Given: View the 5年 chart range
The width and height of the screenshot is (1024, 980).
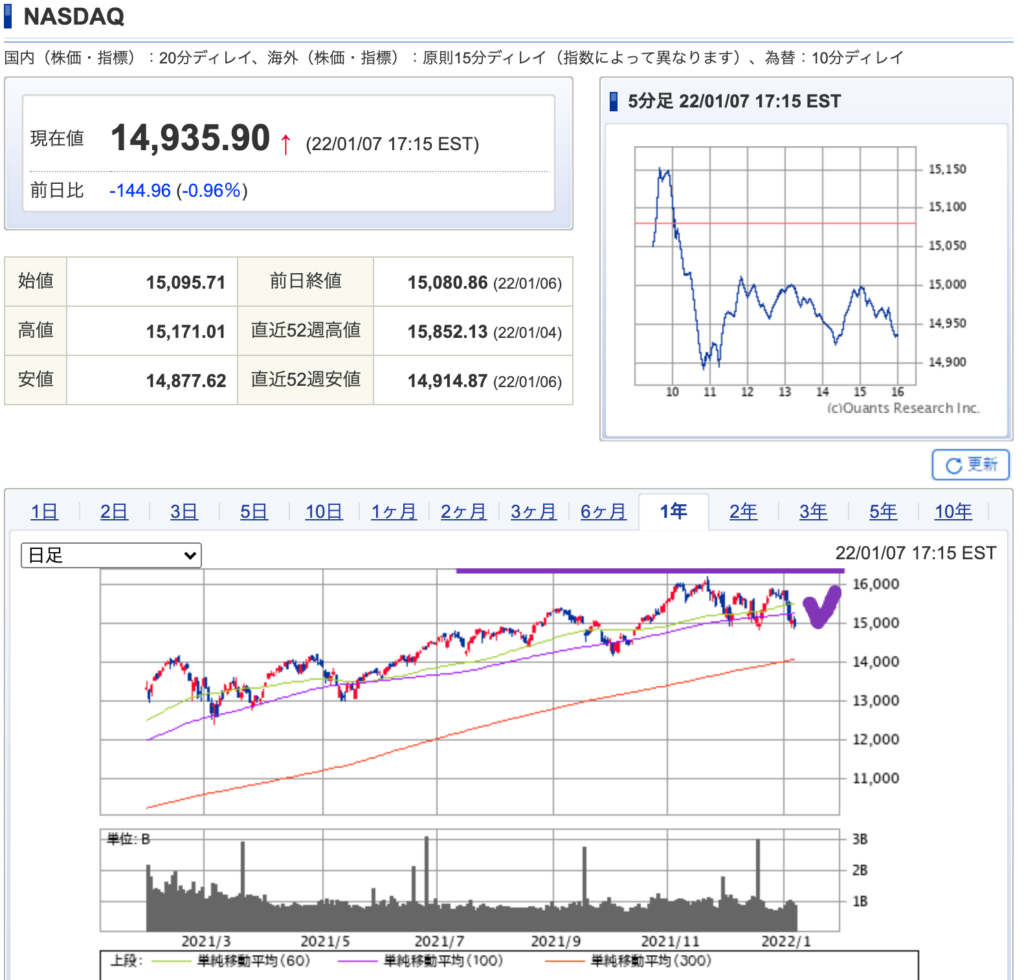Looking at the screenshot, I should pyautogui.click(x=883, y=512).
